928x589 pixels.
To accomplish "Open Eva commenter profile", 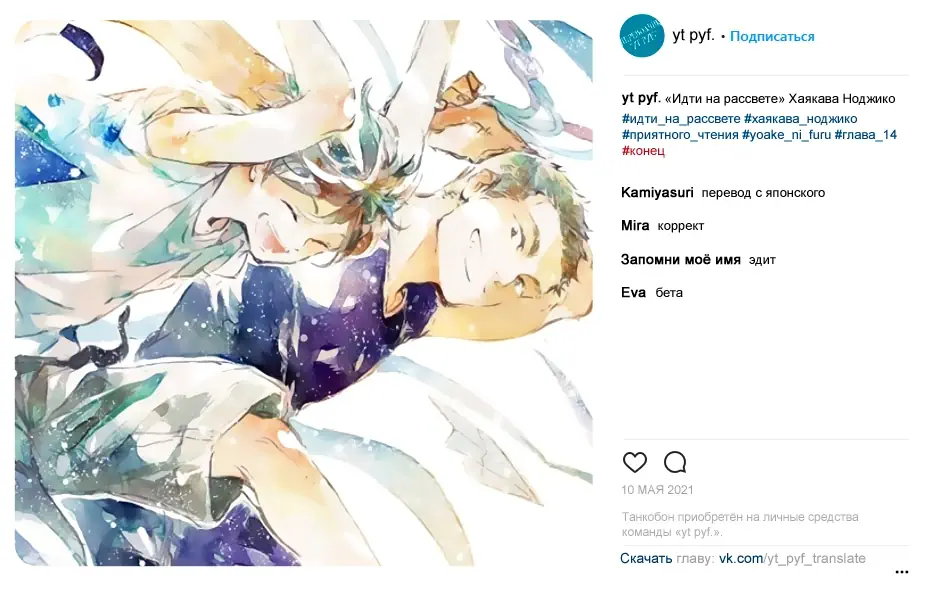I will pyautogui.click(x=633, y=292).
